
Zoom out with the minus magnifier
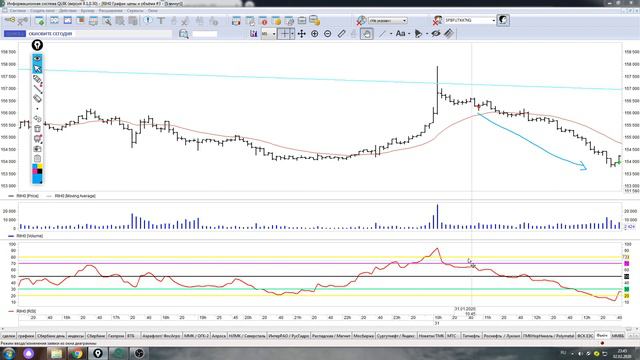point(328,33)
